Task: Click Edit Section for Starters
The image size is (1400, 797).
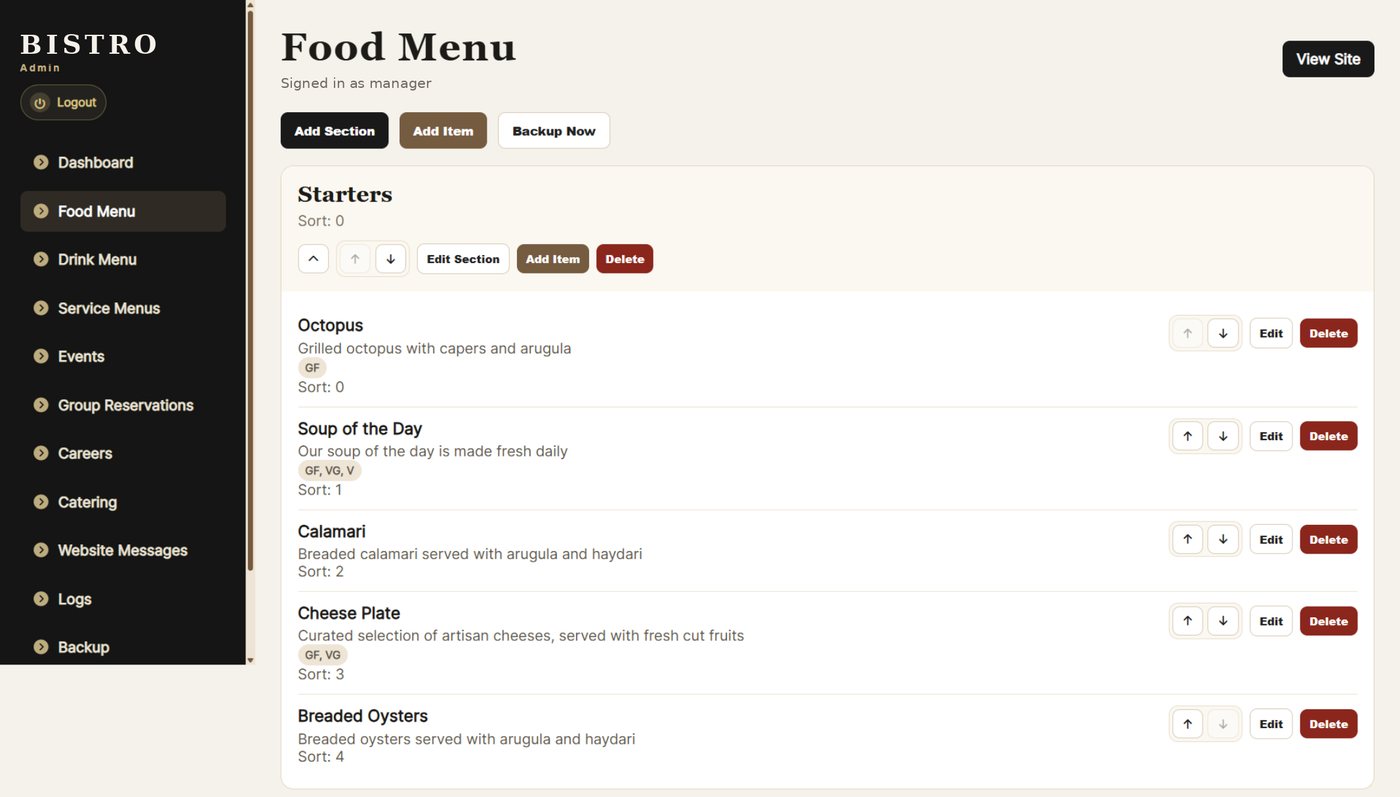Action: [x=463, y=259]
